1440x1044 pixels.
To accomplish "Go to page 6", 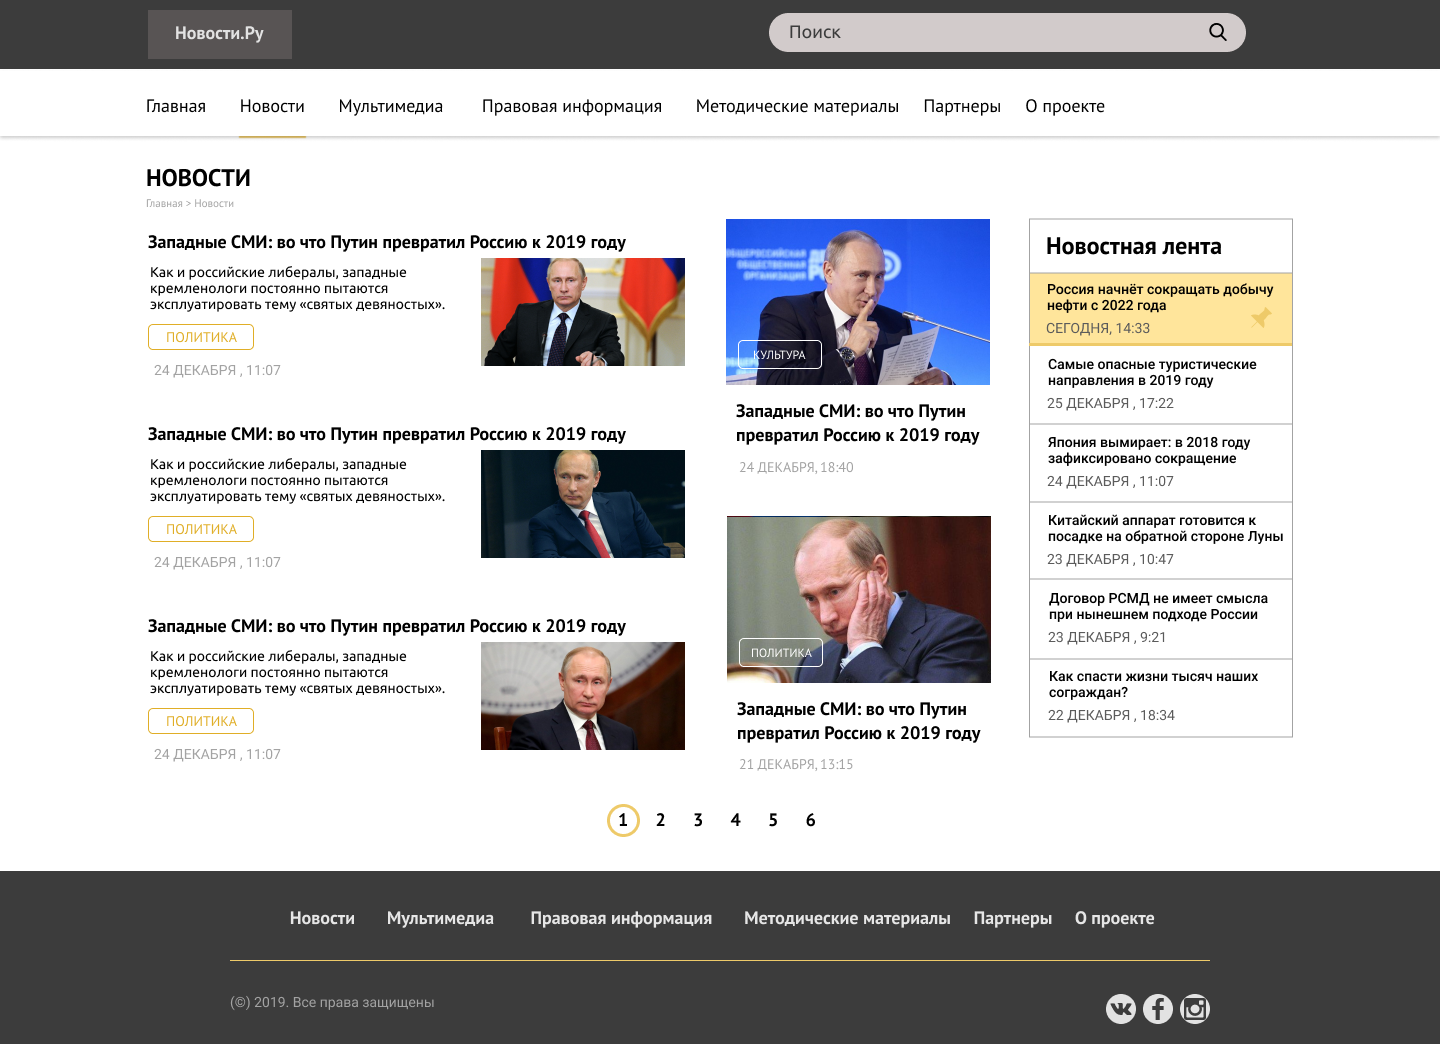I will 810,820.
